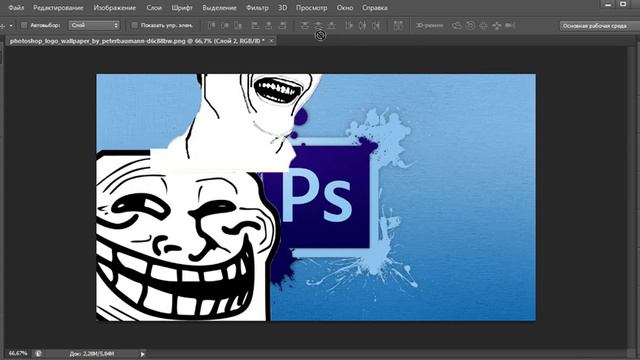Align left edges of layers
This screenshot has height=360, width=640.
(256, 25)
